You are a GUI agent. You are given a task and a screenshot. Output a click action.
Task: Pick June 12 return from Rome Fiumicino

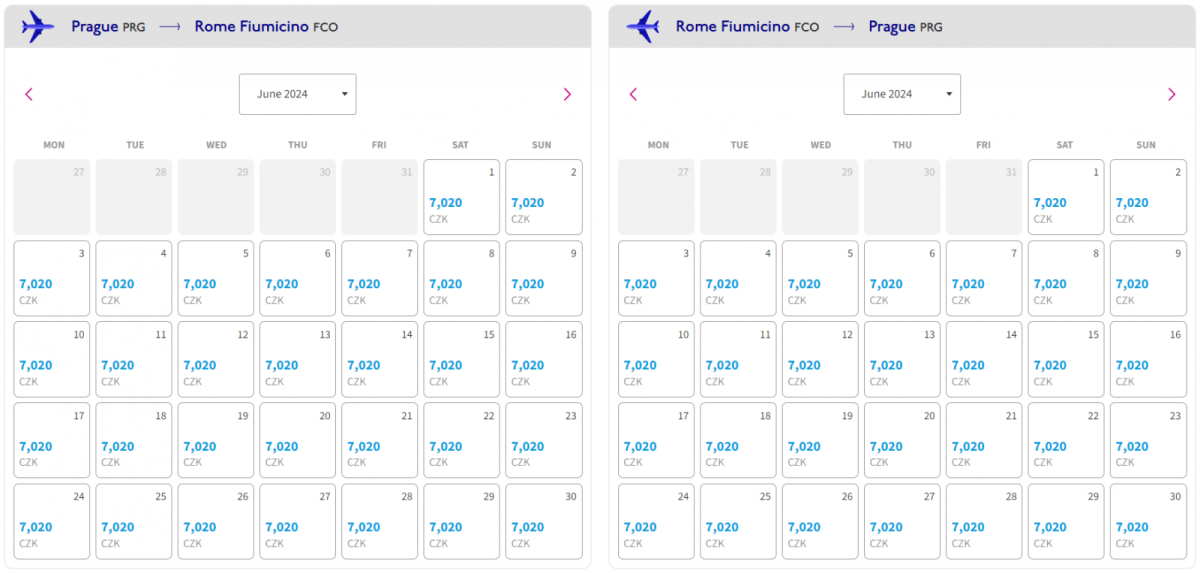pos(819,359)
